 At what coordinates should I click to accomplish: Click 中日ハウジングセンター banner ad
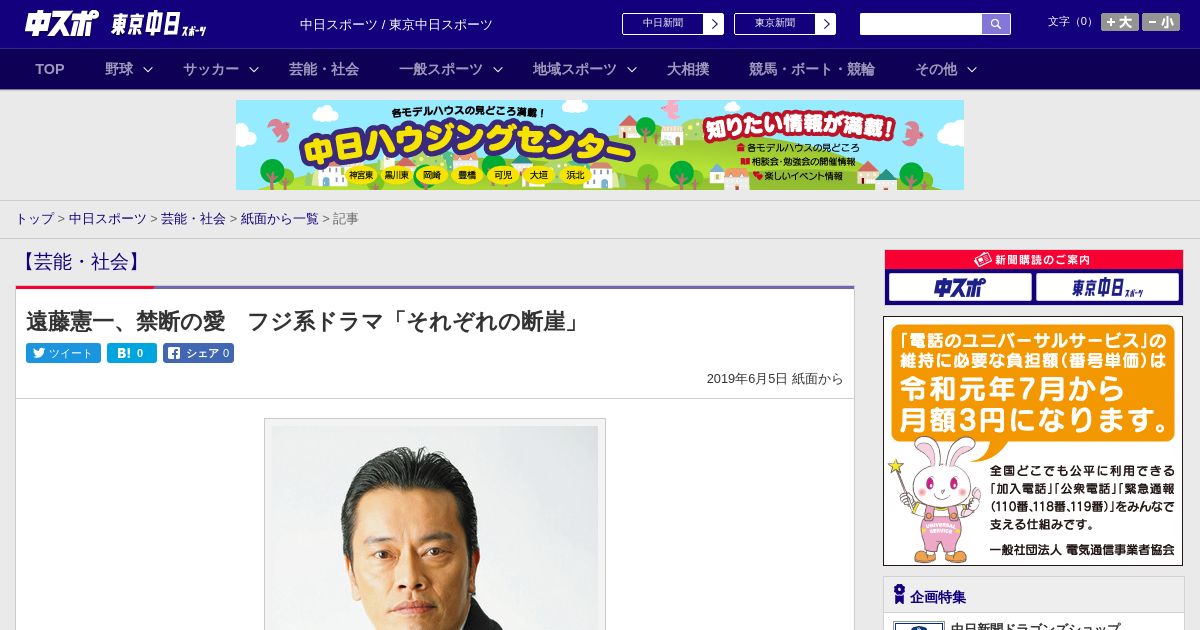point(600,145)
